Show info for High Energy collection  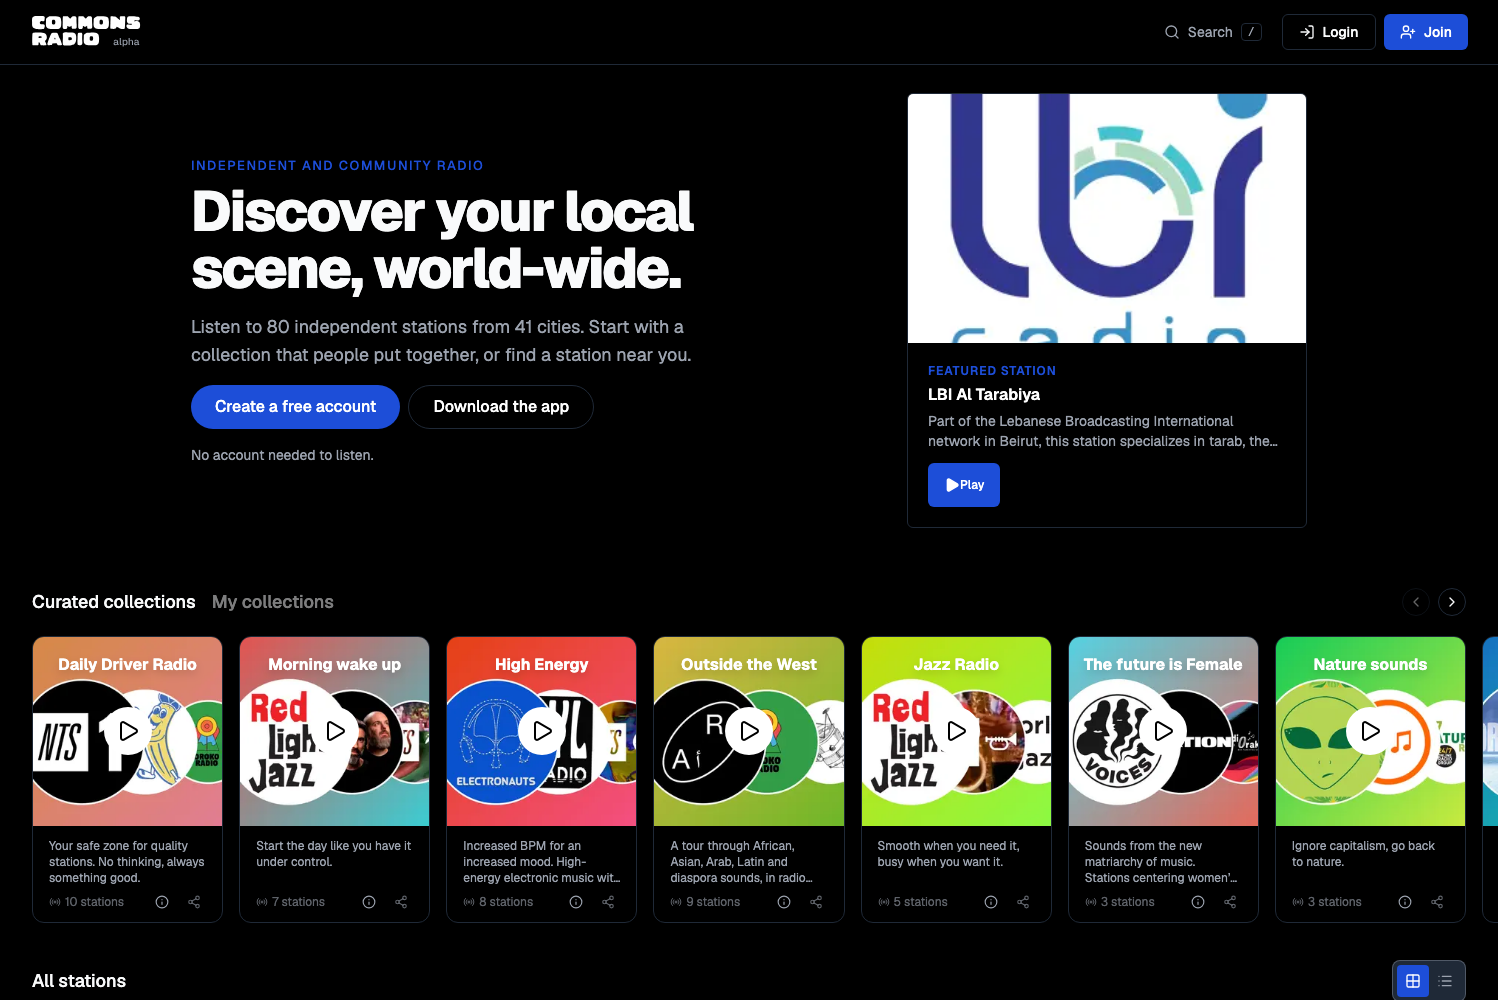point(576,902)
